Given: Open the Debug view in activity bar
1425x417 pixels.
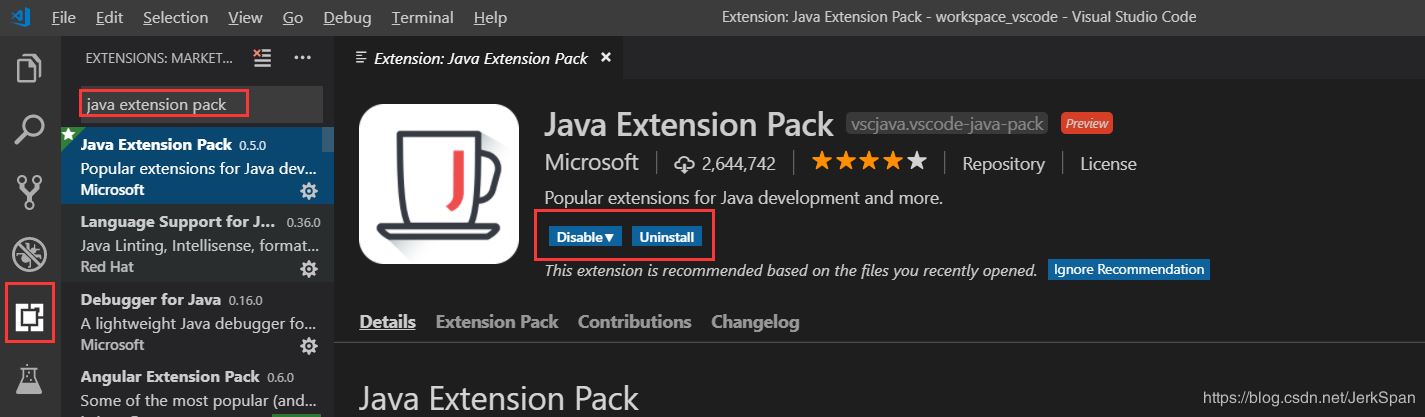Looking at the screenshot, I should tap(30, 255).
